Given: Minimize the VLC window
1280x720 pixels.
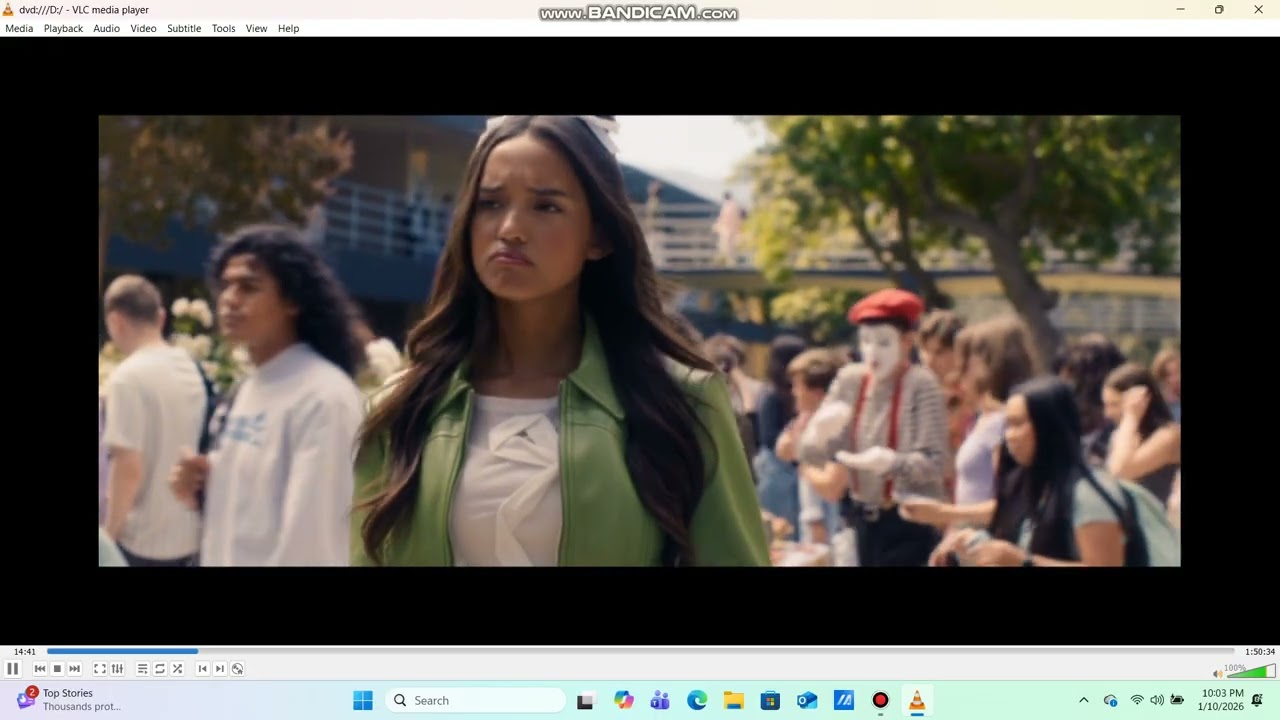Looking at the screenshot, I should click(x=1180, y=10).
